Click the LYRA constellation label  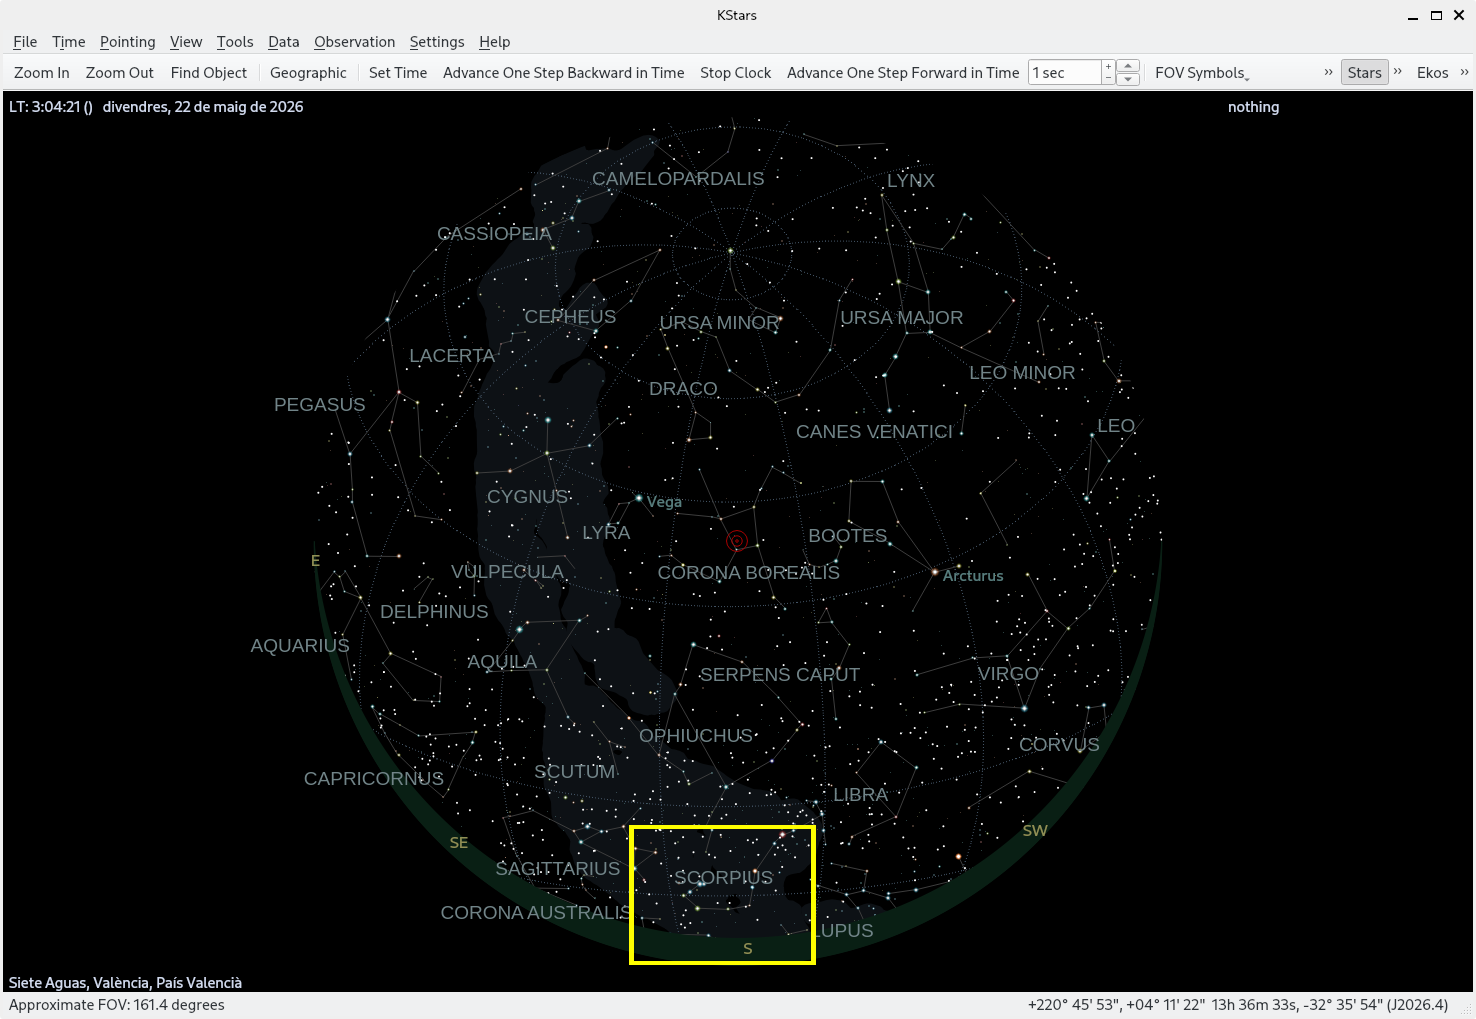click(x=606, y=533)
